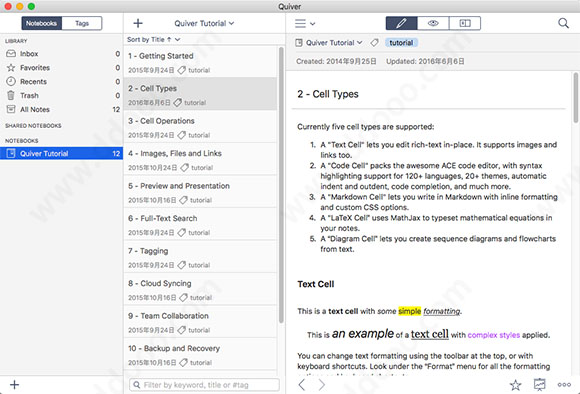Open Trash in the library
This screenshot has height=394, width=580.
pyautogui.click(x=61, y=95)
